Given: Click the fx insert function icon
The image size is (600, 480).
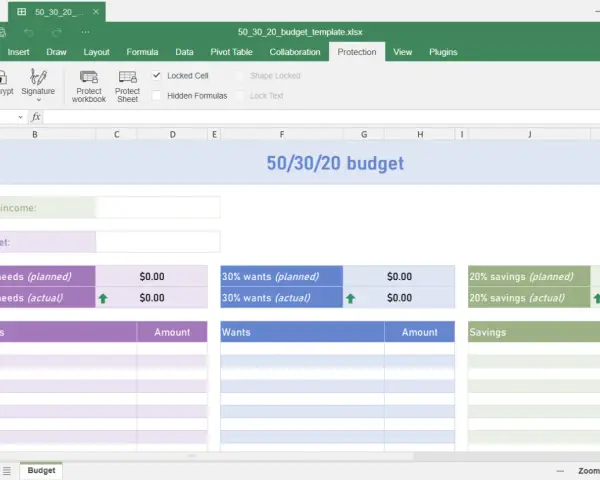Looking at the screenshot, I should pyautogui.click(x=36, y=117).
